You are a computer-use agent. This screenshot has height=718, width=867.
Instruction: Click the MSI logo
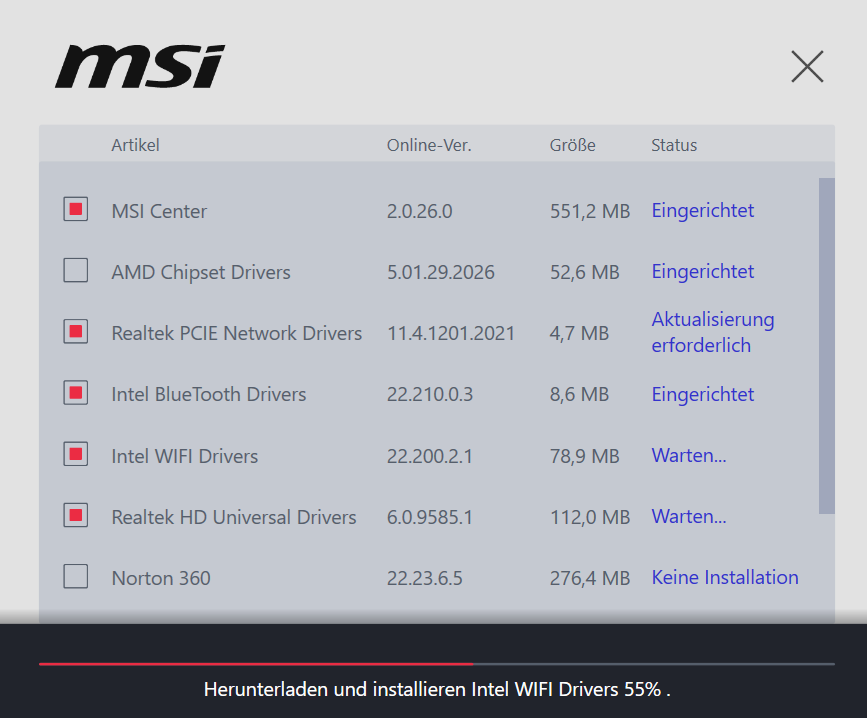click(x=140, y=66)
